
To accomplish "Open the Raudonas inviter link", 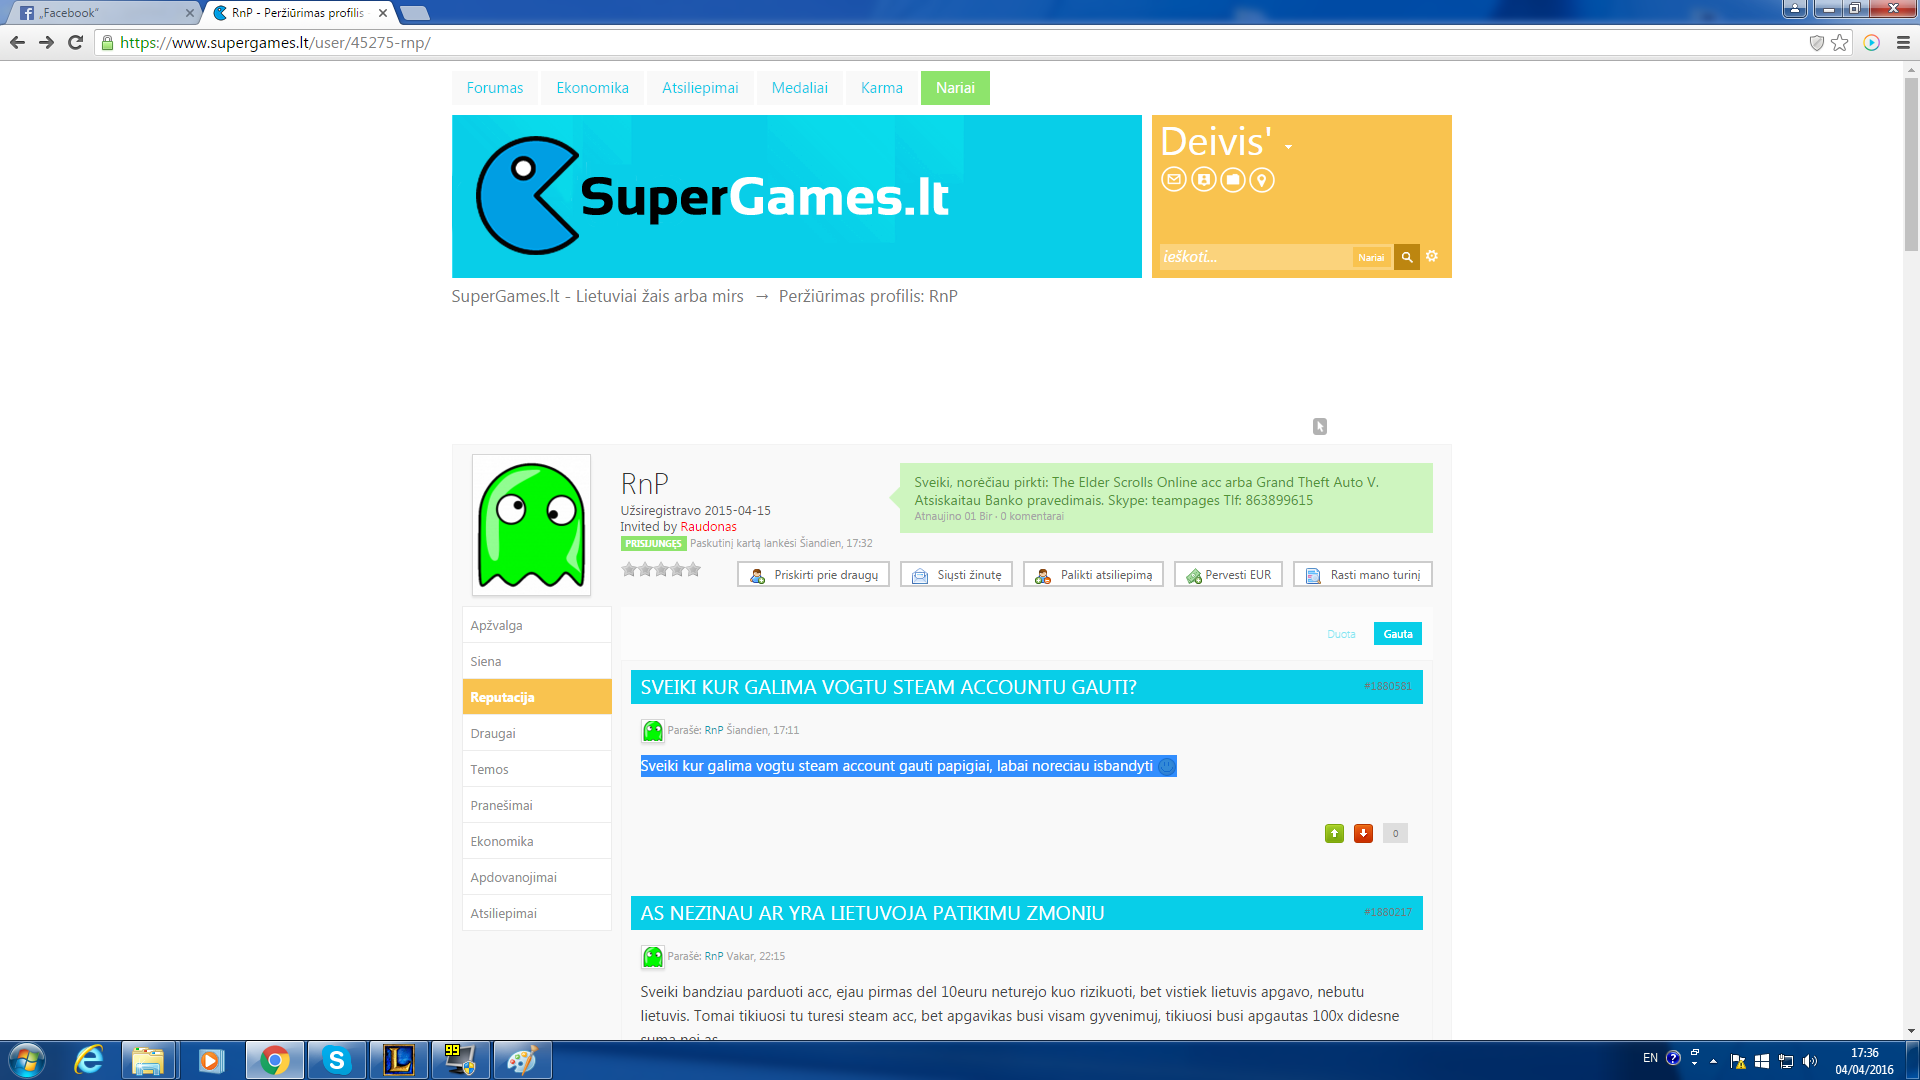I will point(708,527).
